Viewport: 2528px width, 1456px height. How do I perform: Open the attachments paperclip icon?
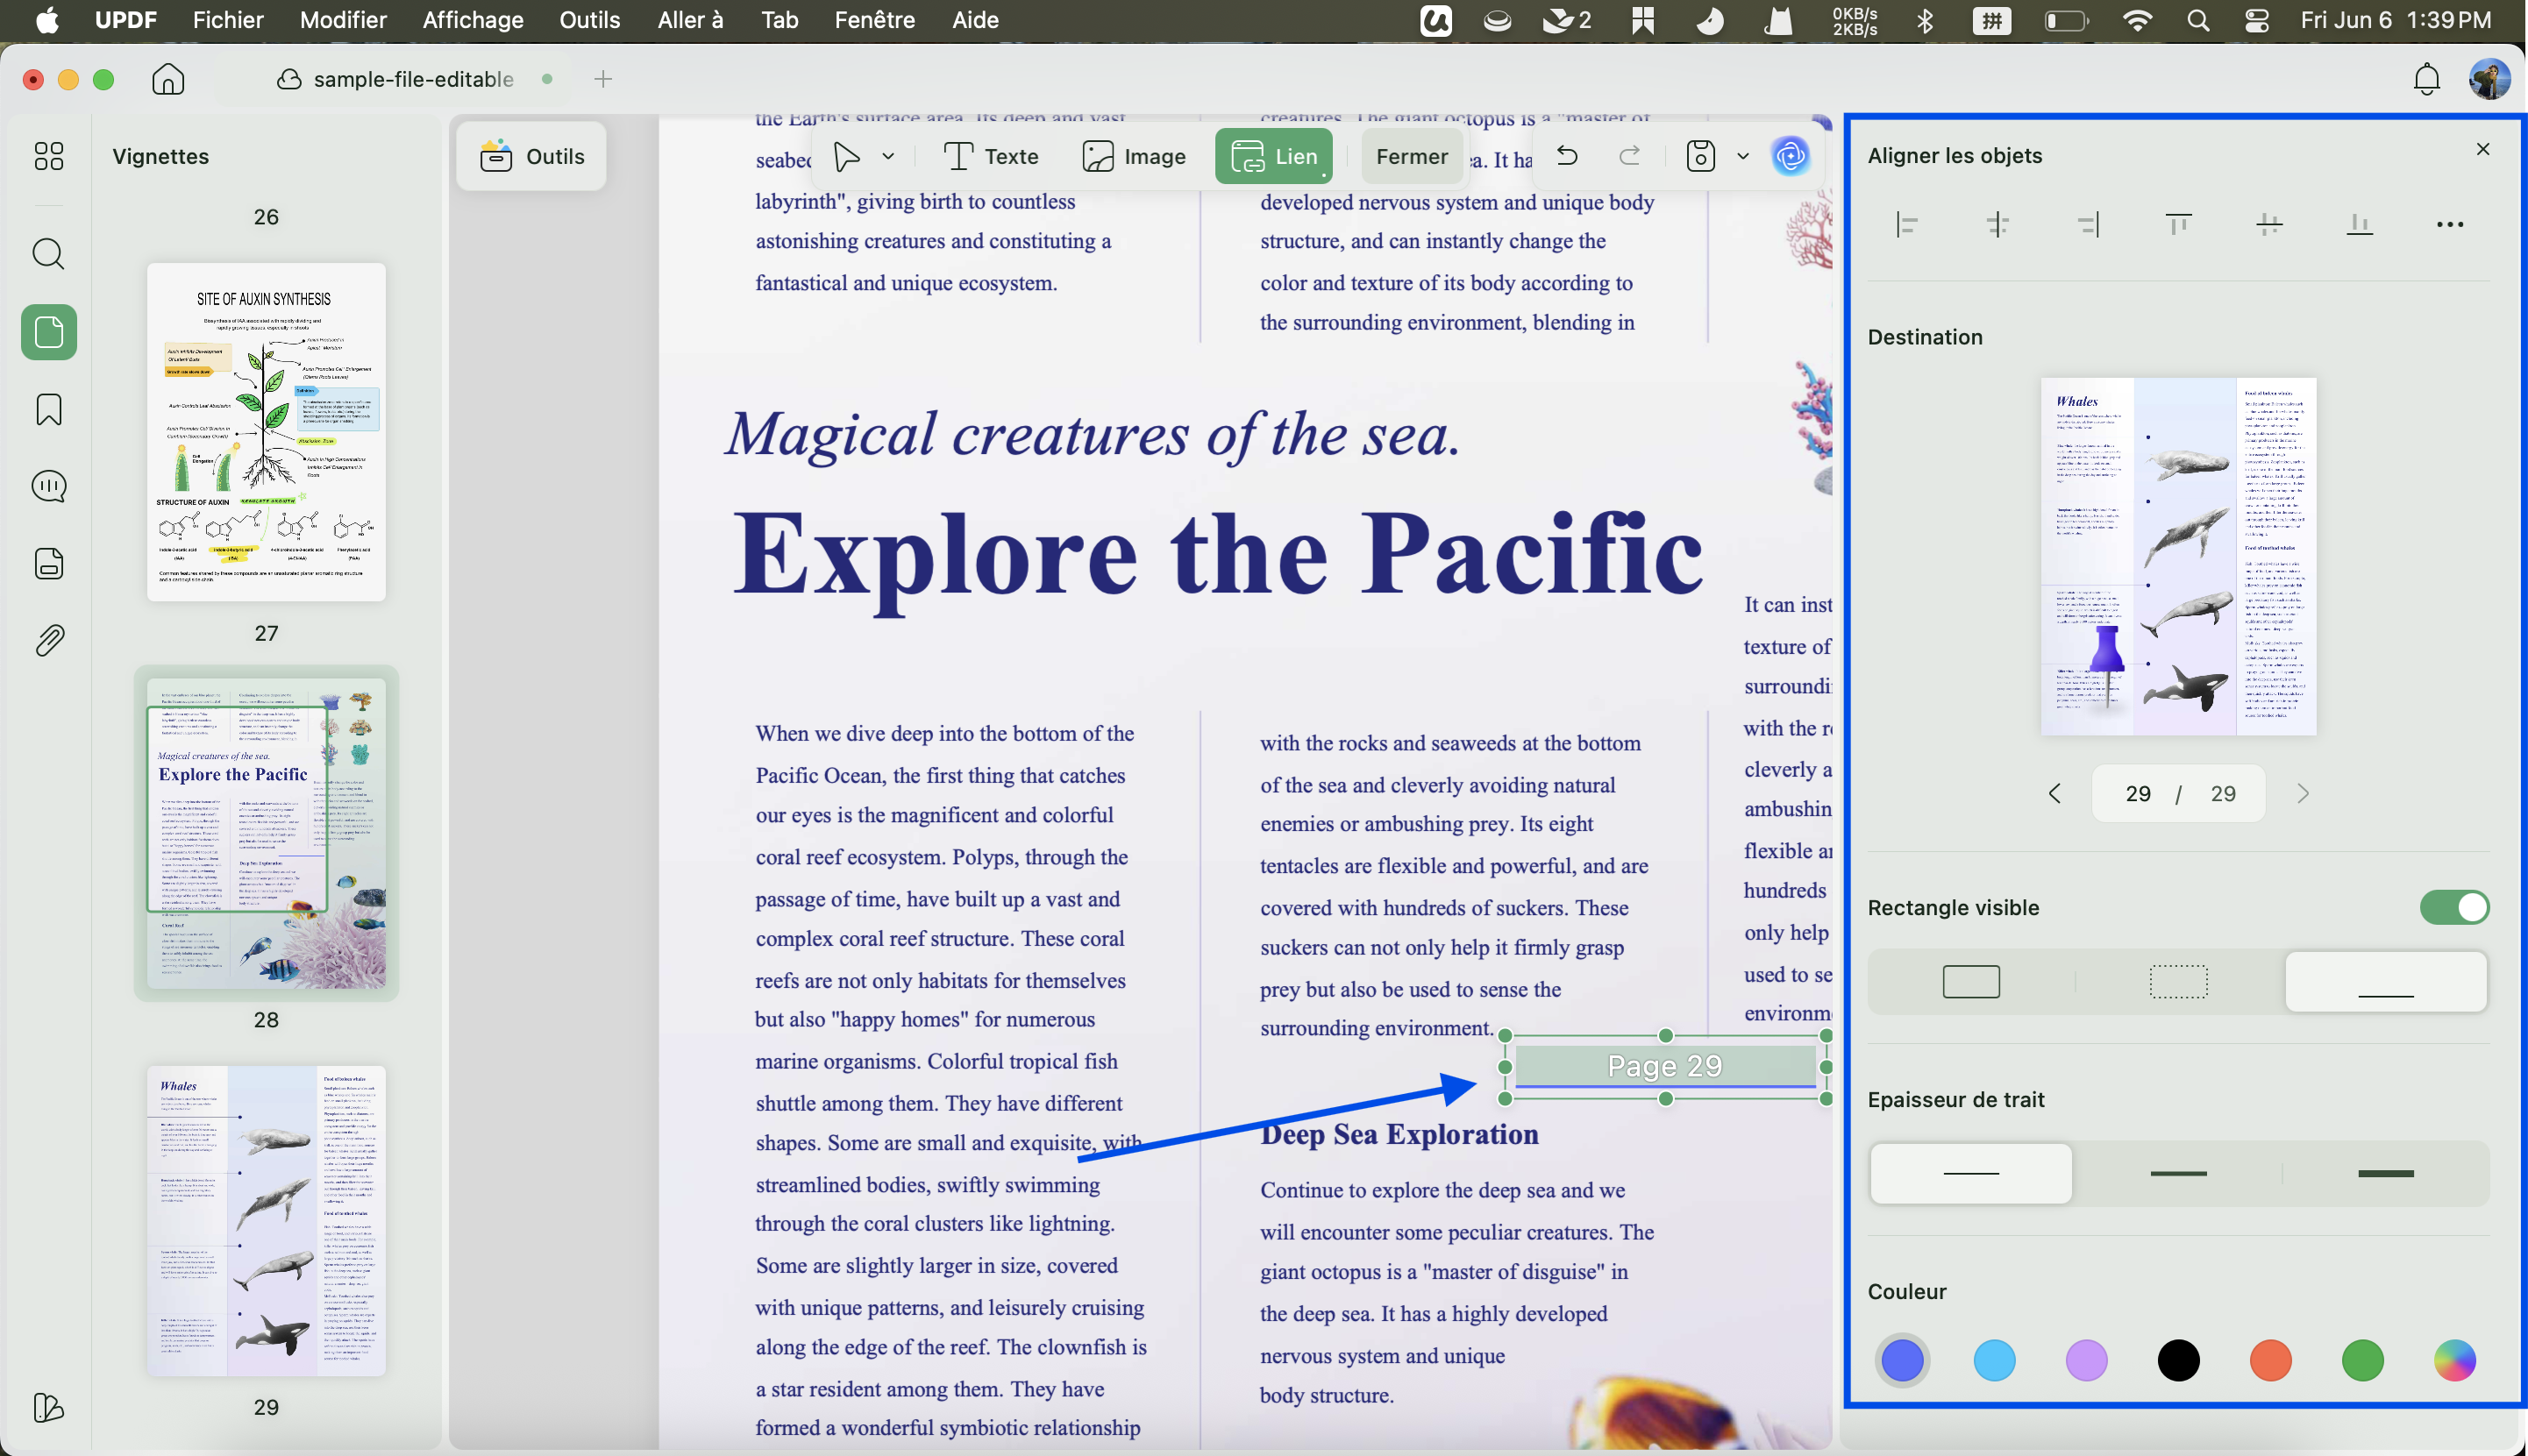(48, 641)
